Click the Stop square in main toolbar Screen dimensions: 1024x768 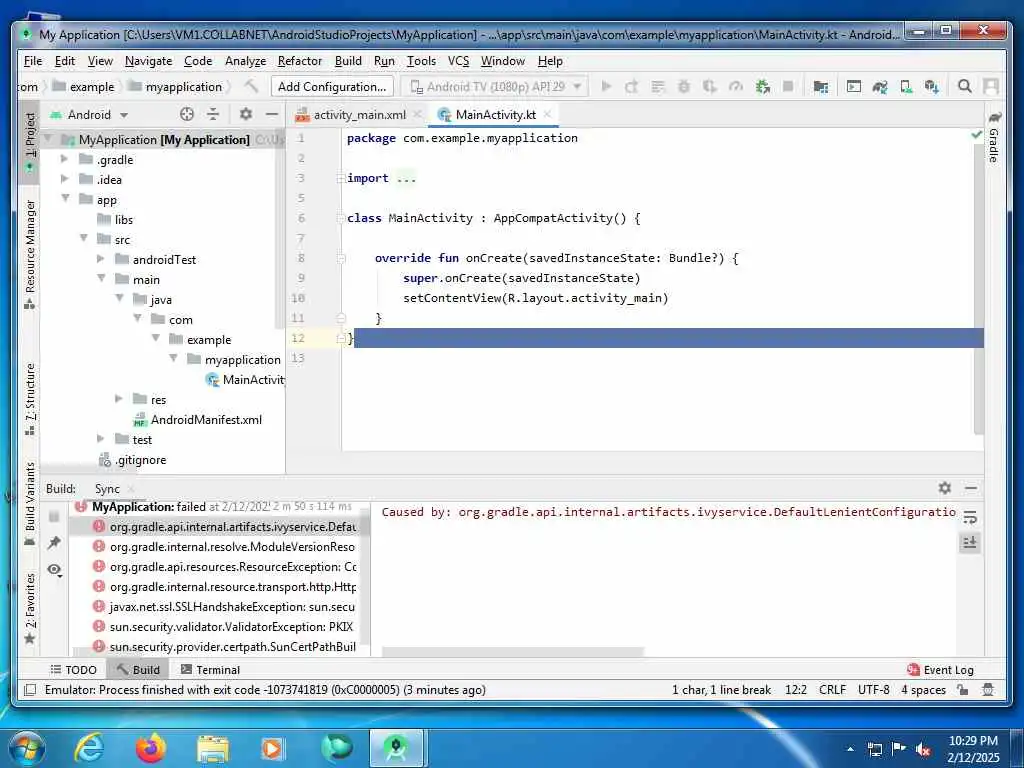(788, 86)
